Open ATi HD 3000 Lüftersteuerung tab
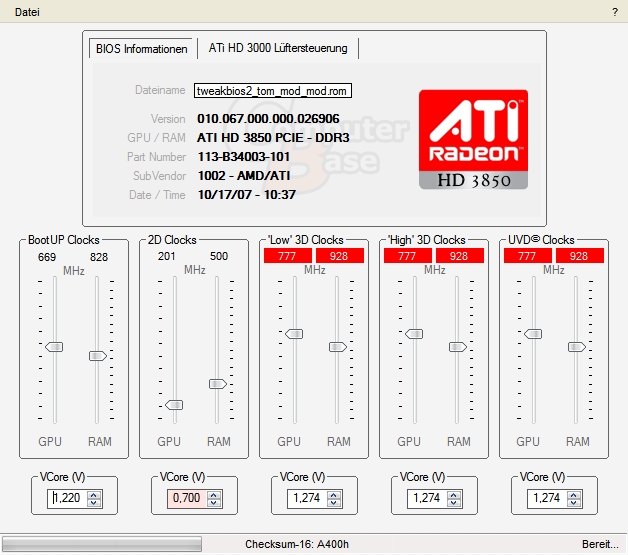 (x=278, y=48)
